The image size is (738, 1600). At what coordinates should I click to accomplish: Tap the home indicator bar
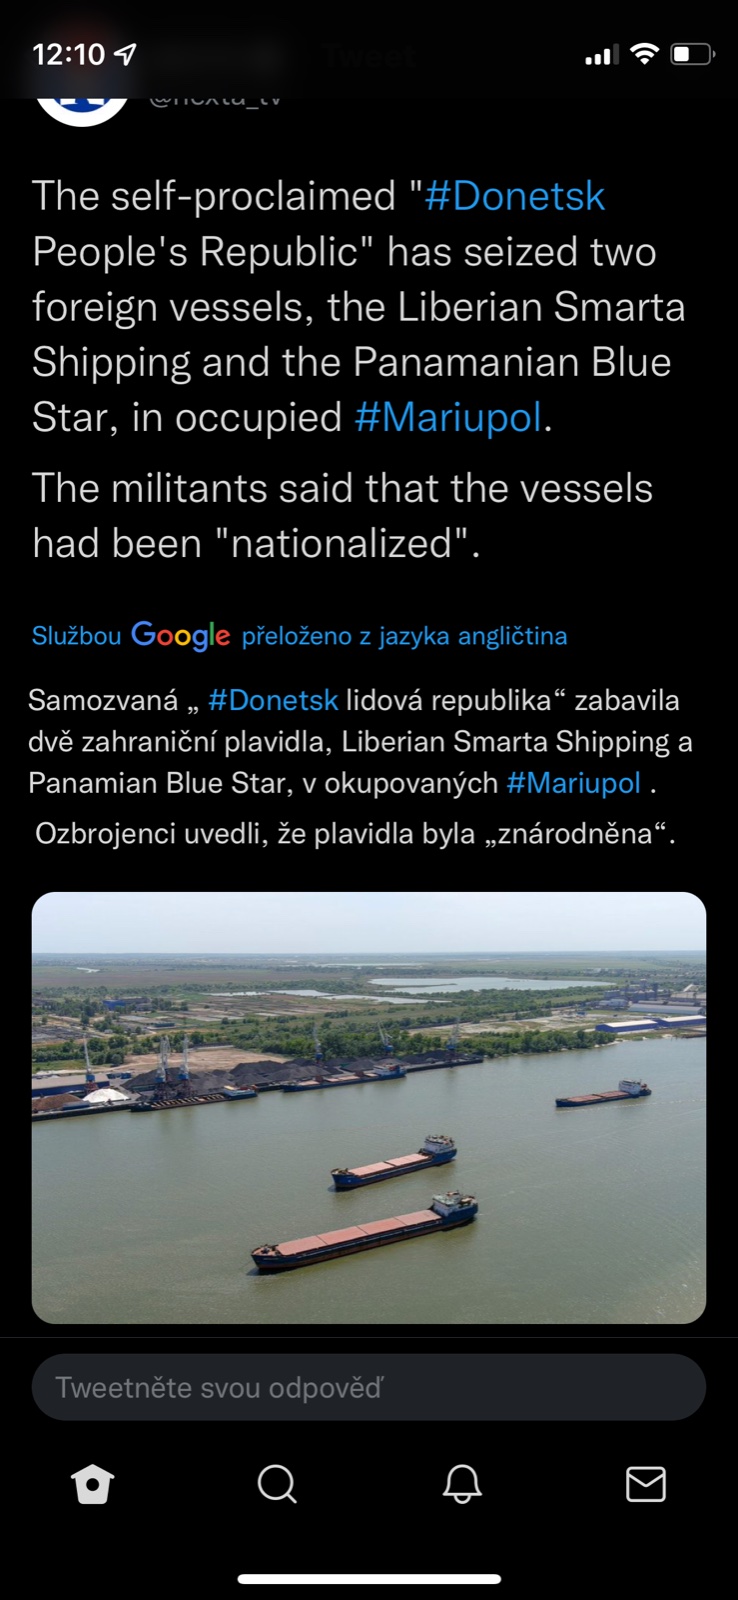pyautogui.click(x=369, y=1579)
